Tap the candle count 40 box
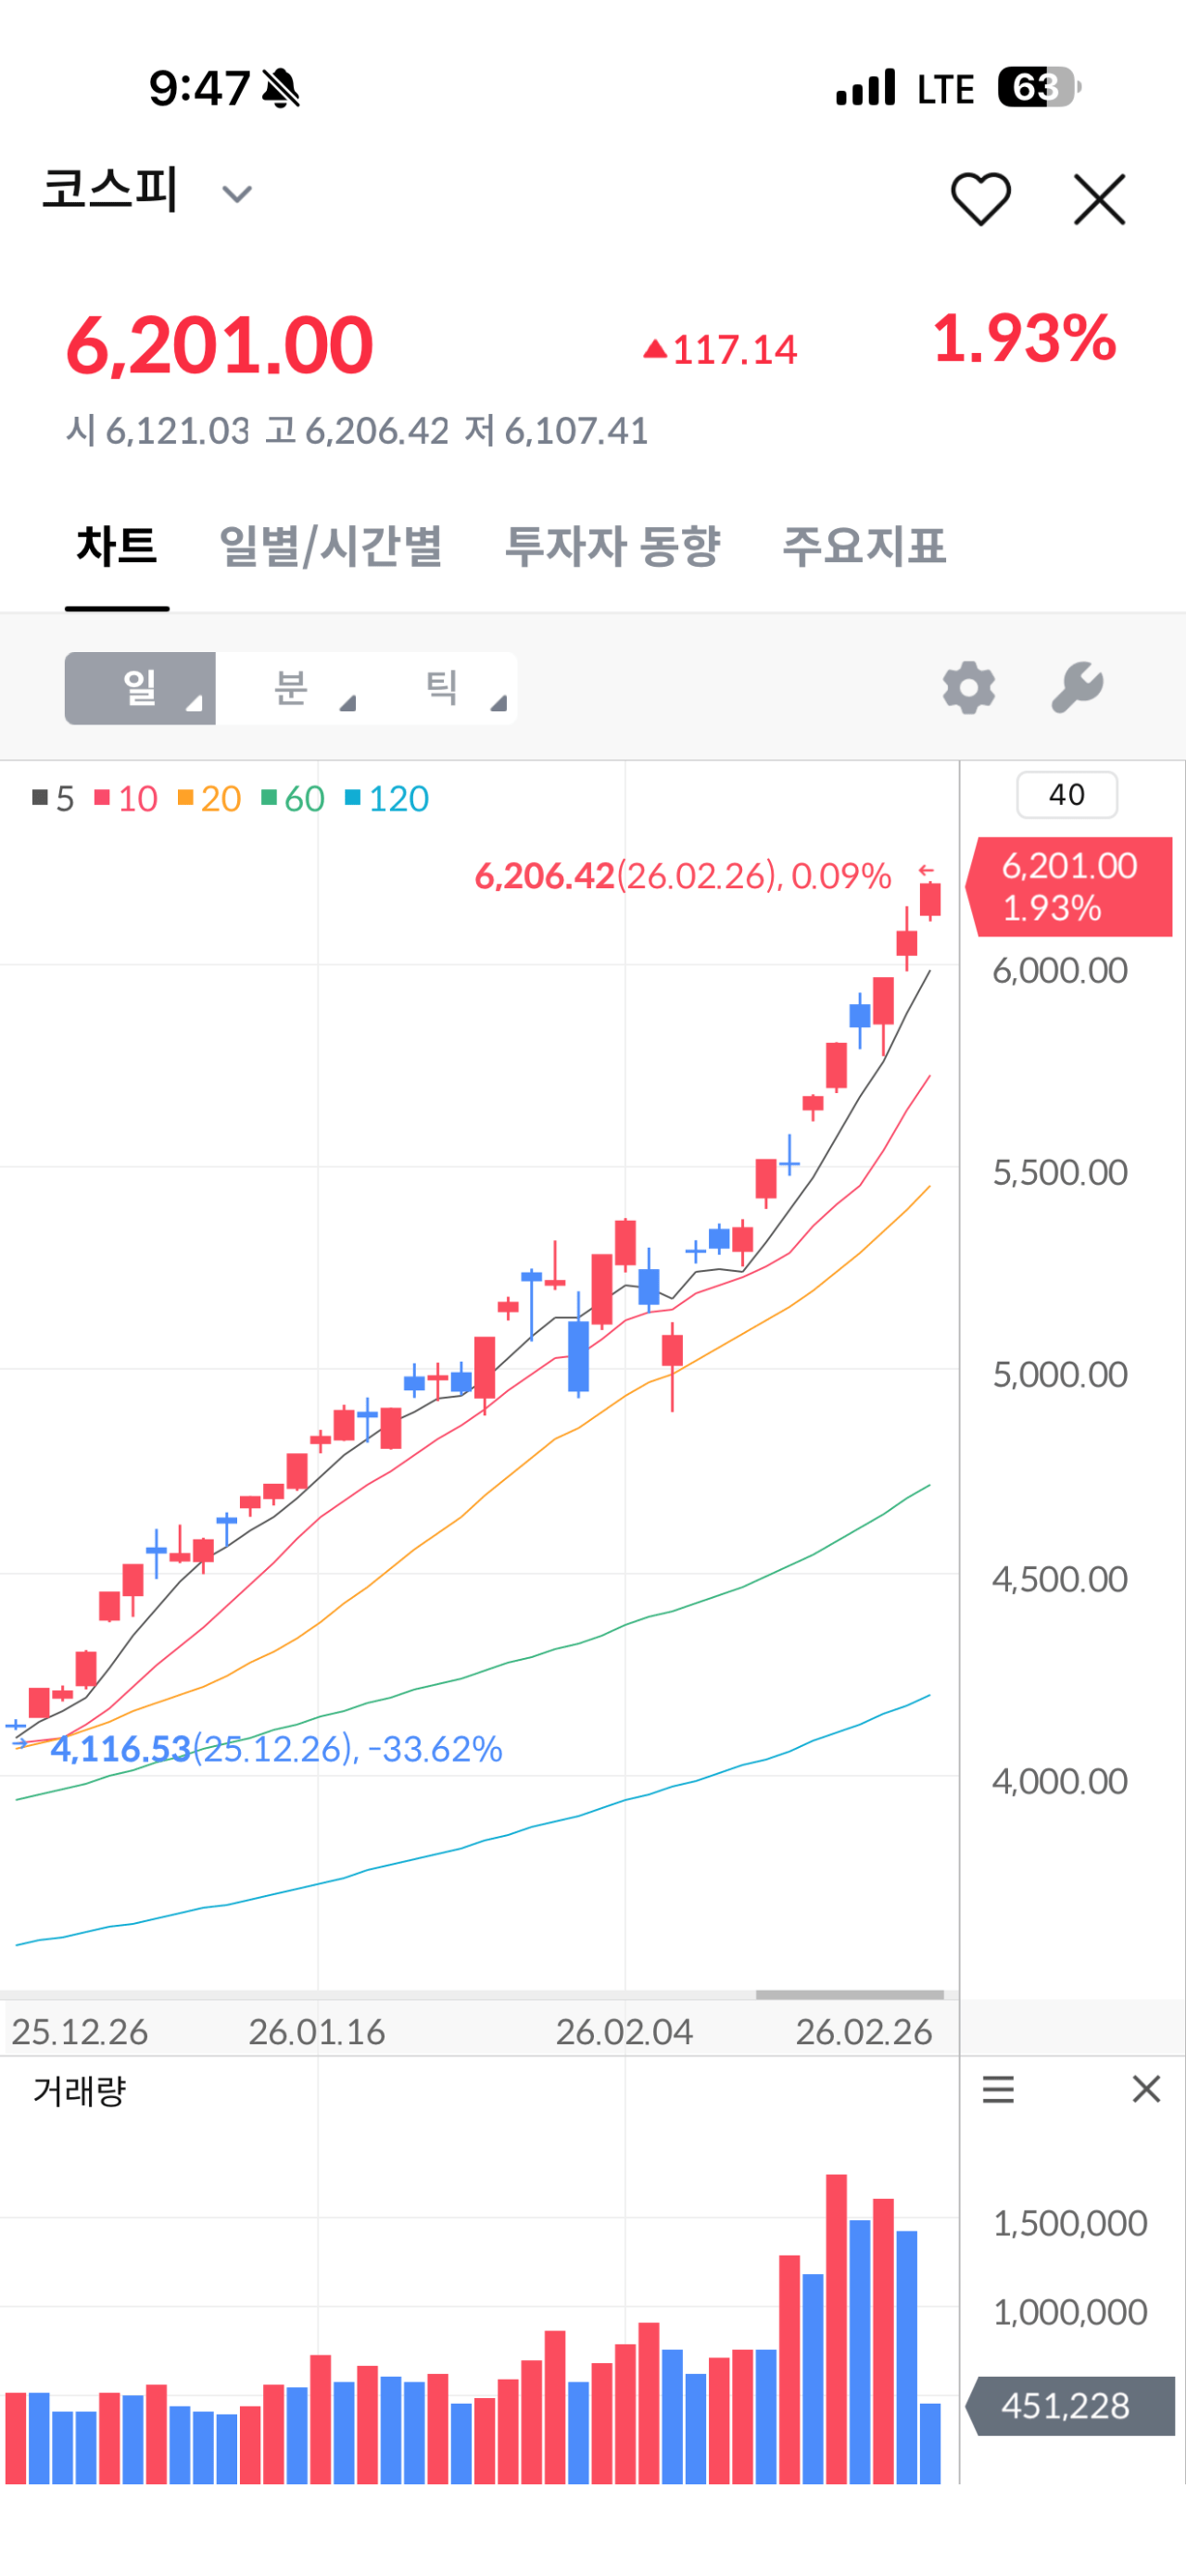 (1066, 795)
